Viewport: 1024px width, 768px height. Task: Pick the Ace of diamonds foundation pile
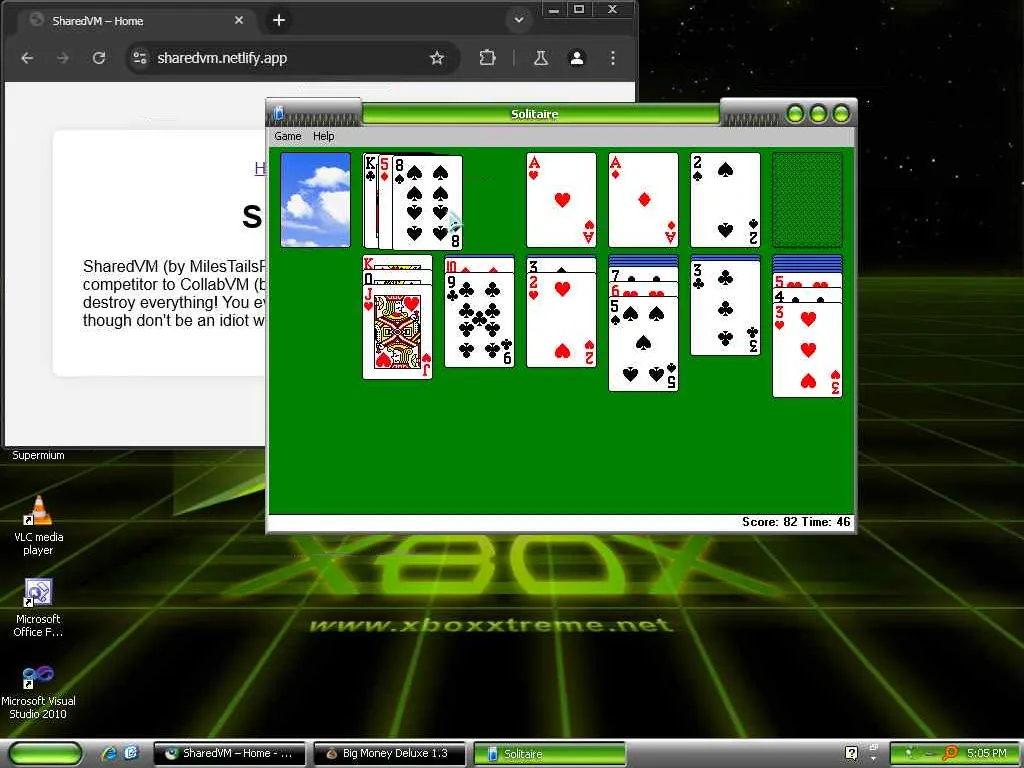tap(643, 200)
